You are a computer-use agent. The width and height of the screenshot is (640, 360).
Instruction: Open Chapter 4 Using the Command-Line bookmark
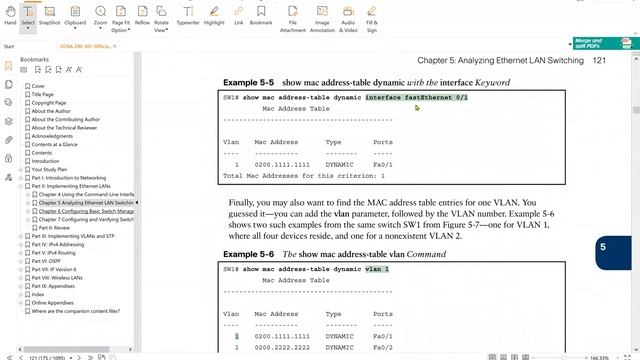pyautogui.click(x=86, y=194)
